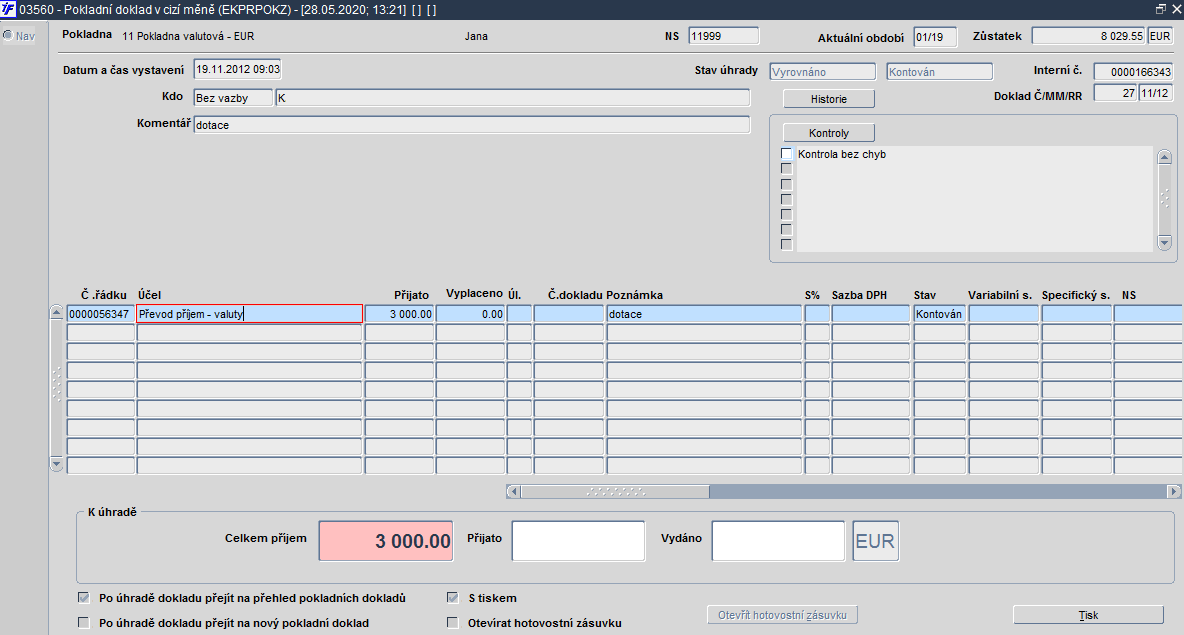Restore the window using the title bar button
The image size is (1184, 635).
1161,9
